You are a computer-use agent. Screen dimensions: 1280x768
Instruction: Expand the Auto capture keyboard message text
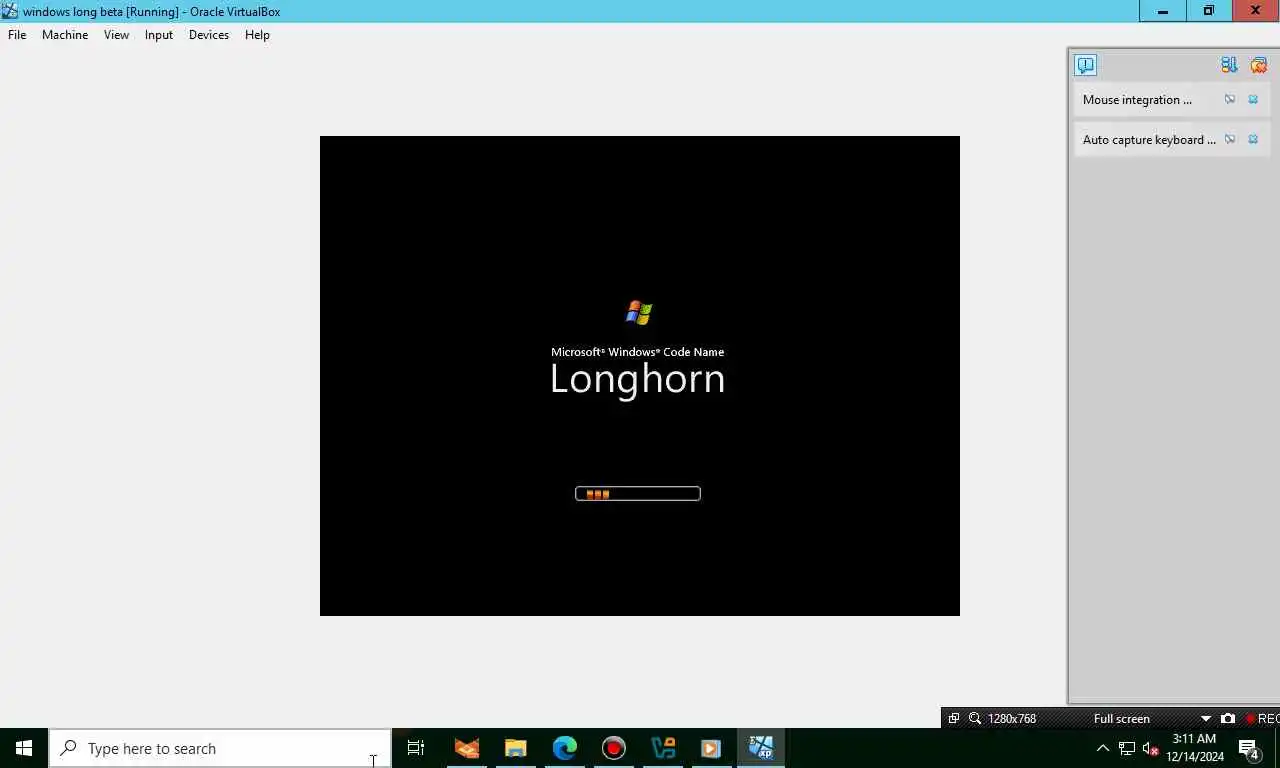1149,140
